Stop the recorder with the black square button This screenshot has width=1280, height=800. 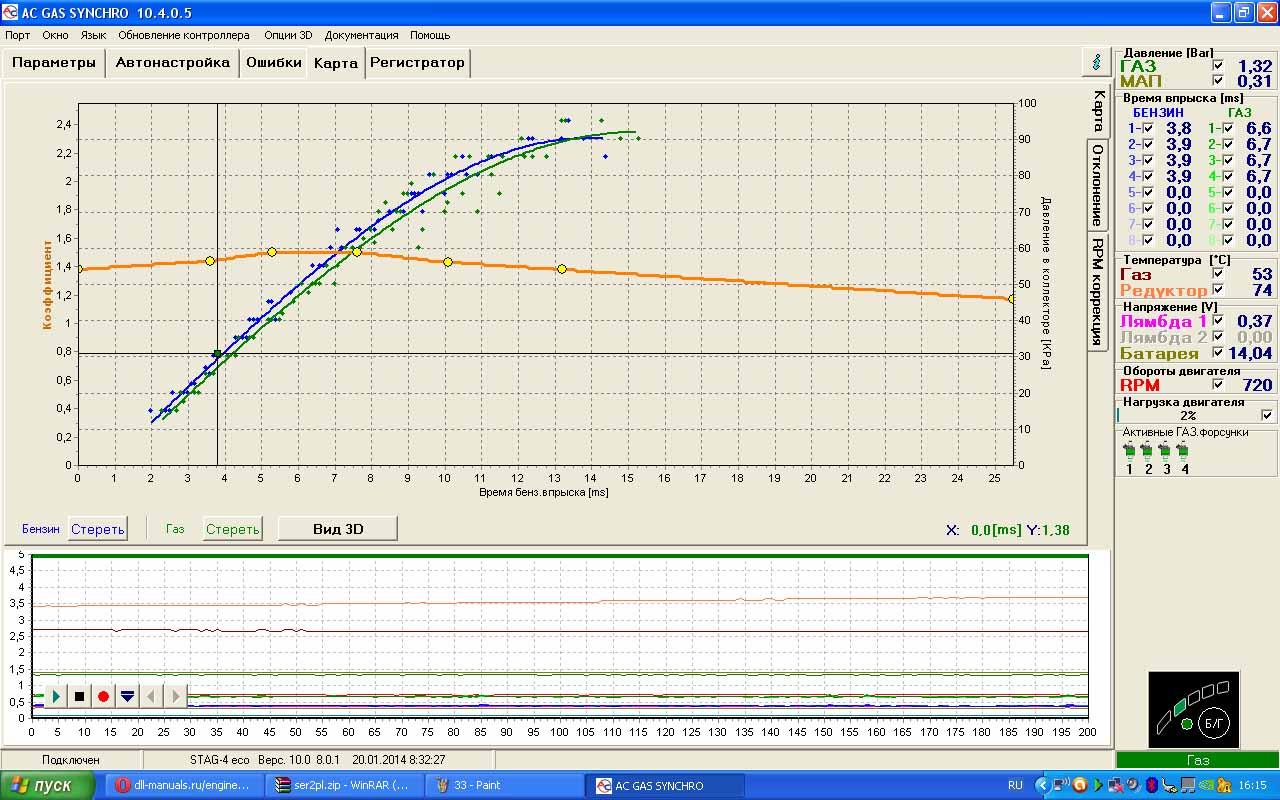pos(79,696)
